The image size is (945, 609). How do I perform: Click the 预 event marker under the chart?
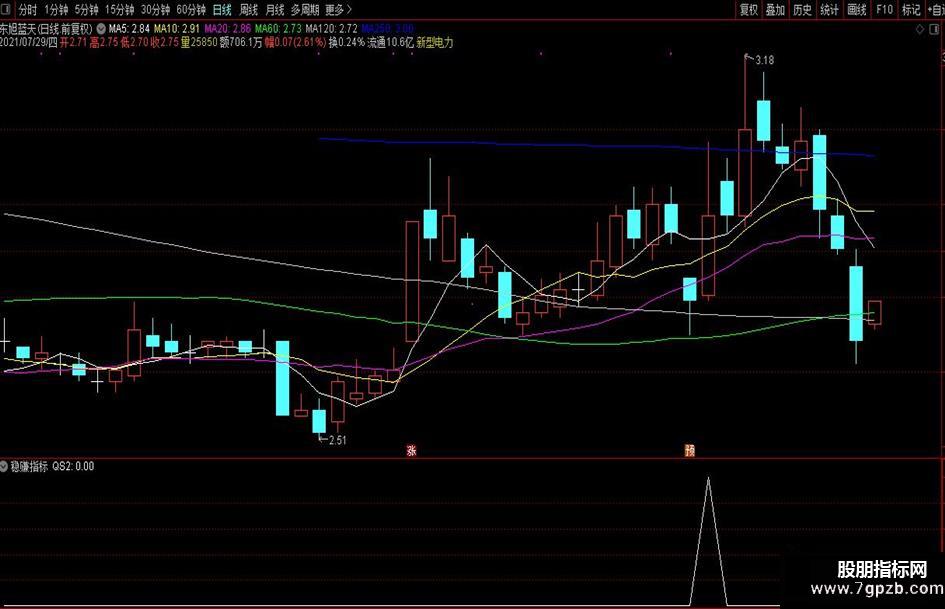pyautogui.click(x=689, y=450)
